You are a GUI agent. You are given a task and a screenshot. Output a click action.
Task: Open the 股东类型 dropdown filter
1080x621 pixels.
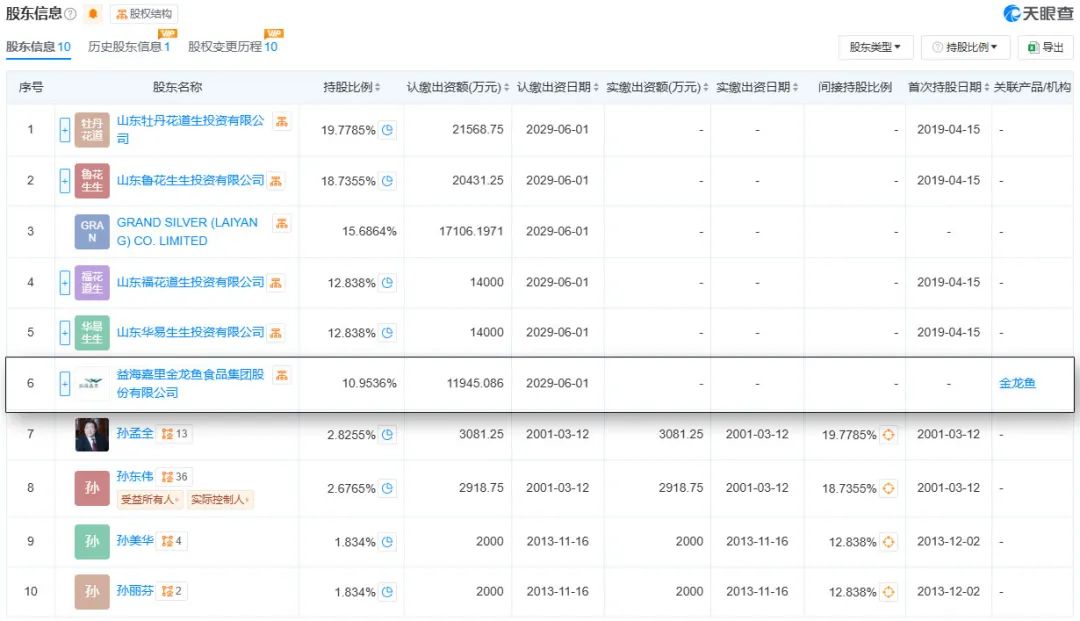point(875,47)
